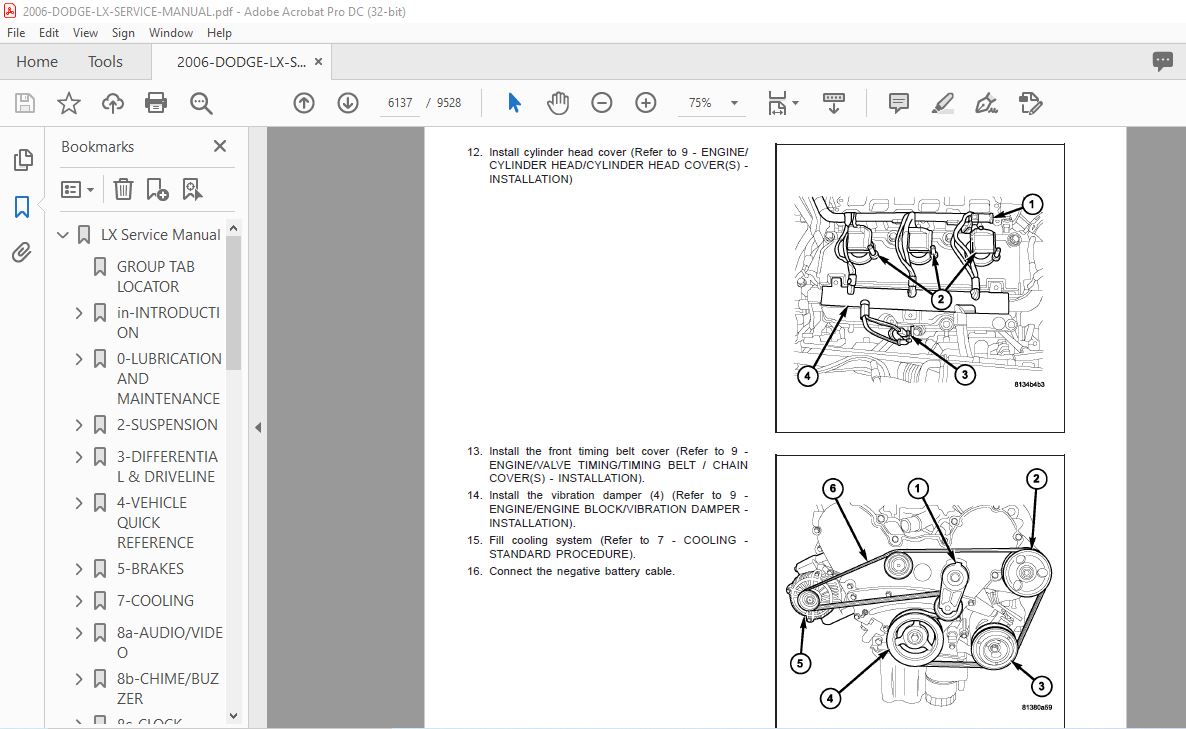Image resolution: width=1186 pixels, height=729 pixels.
Task: Open the Attachments paperclip panel
Action: tap(22, 252)
